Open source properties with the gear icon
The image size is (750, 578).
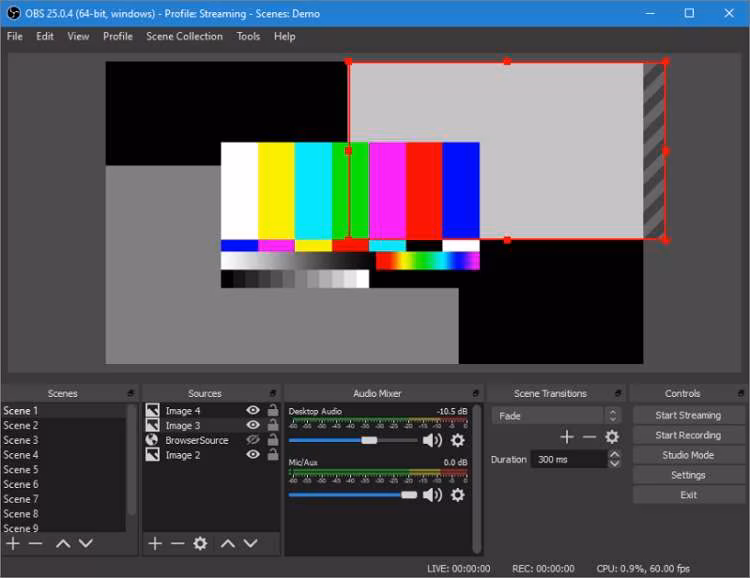click(200, 544)
